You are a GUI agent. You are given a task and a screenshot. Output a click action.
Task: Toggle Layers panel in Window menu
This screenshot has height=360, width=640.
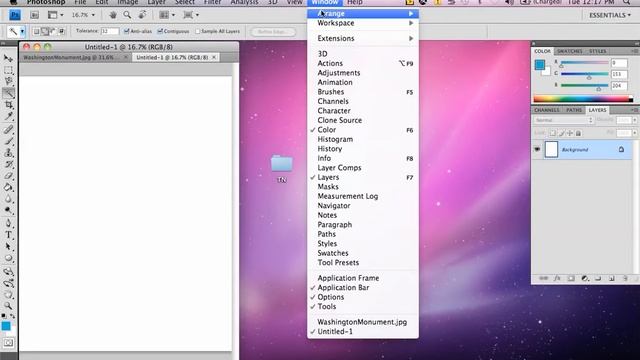pyautogui.click(x=363, y=177)
